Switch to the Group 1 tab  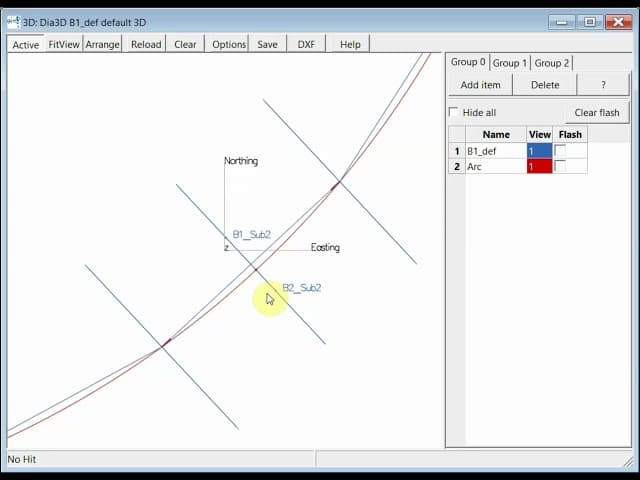(510, 63)
